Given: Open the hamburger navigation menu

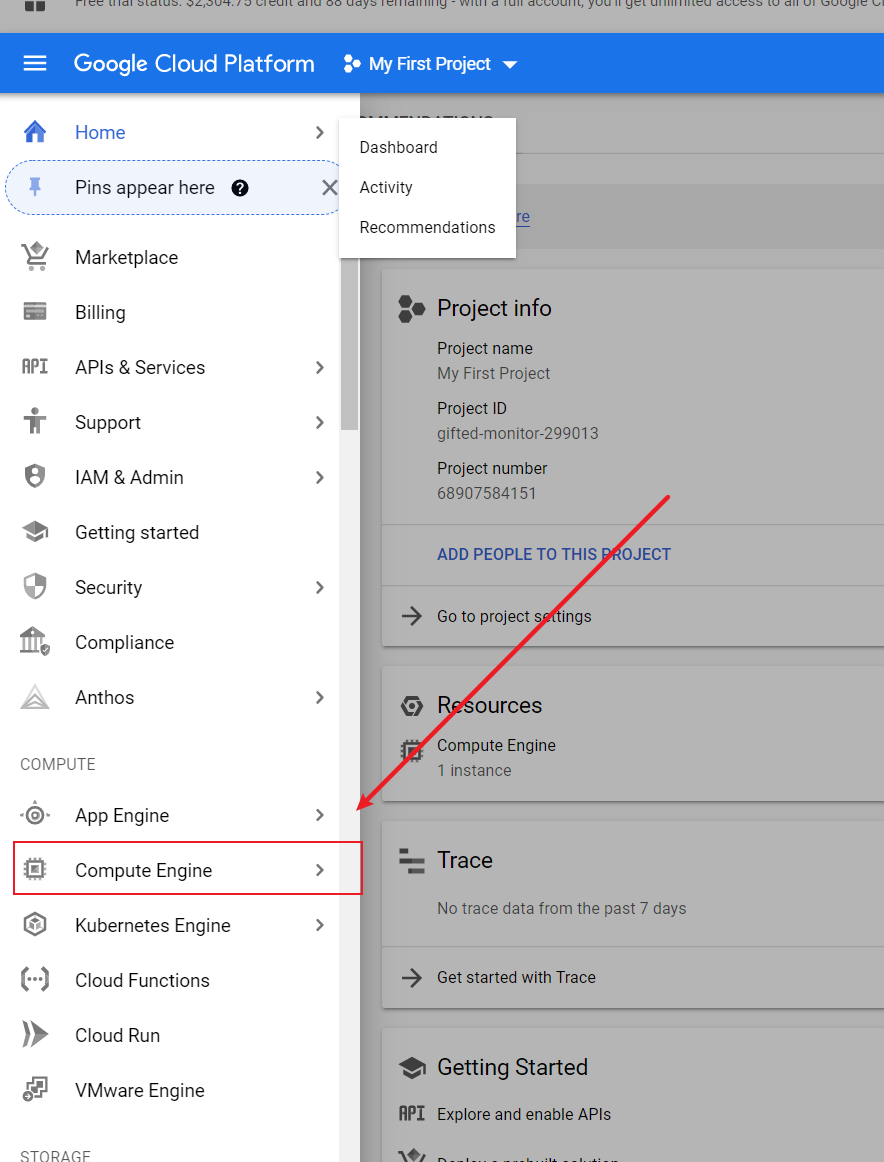Looking at the screenshot, I should click(x=35, y=64).
